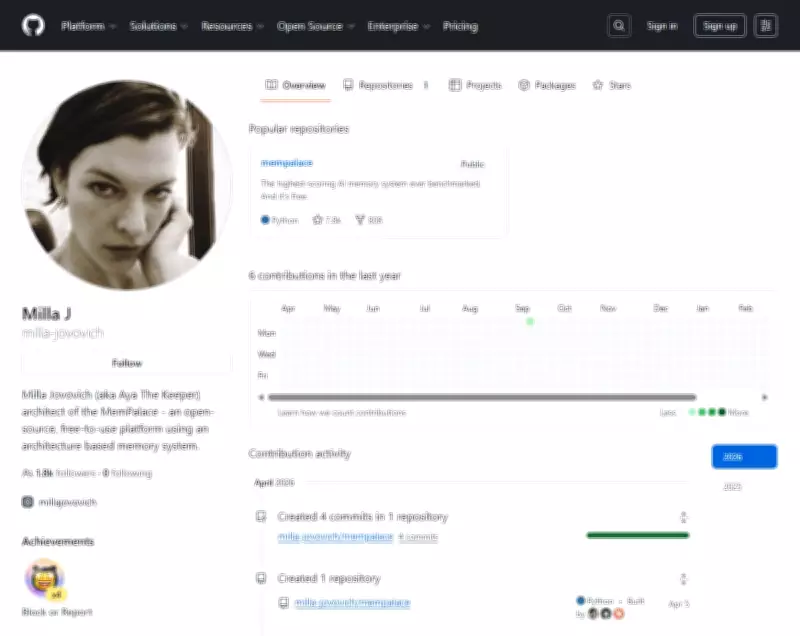Open the achievement badge image

pyautogui.click(x=45, y=579)
